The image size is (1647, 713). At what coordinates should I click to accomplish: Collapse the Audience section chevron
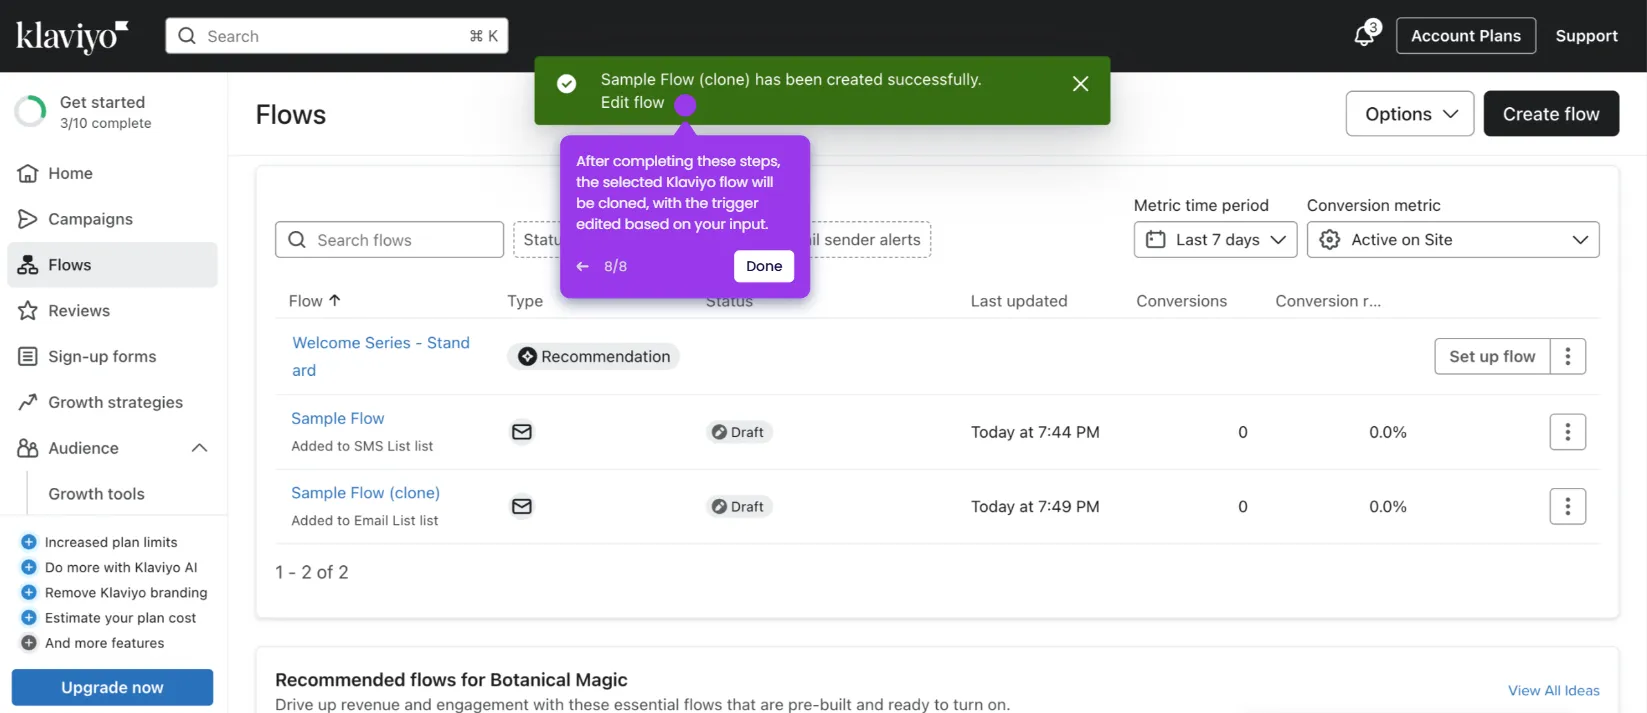pos(199,448)
